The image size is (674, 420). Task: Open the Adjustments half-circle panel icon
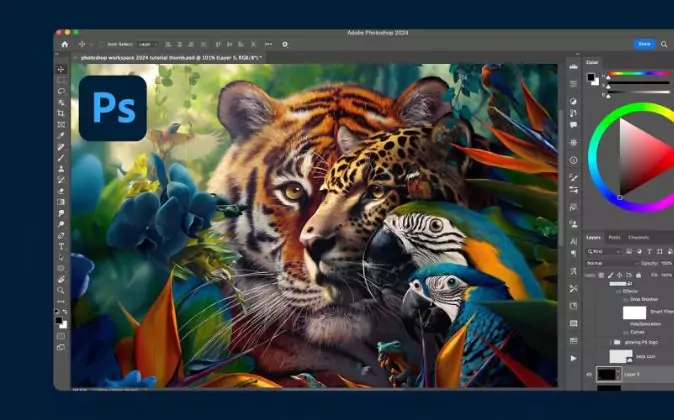click(573, 101)
